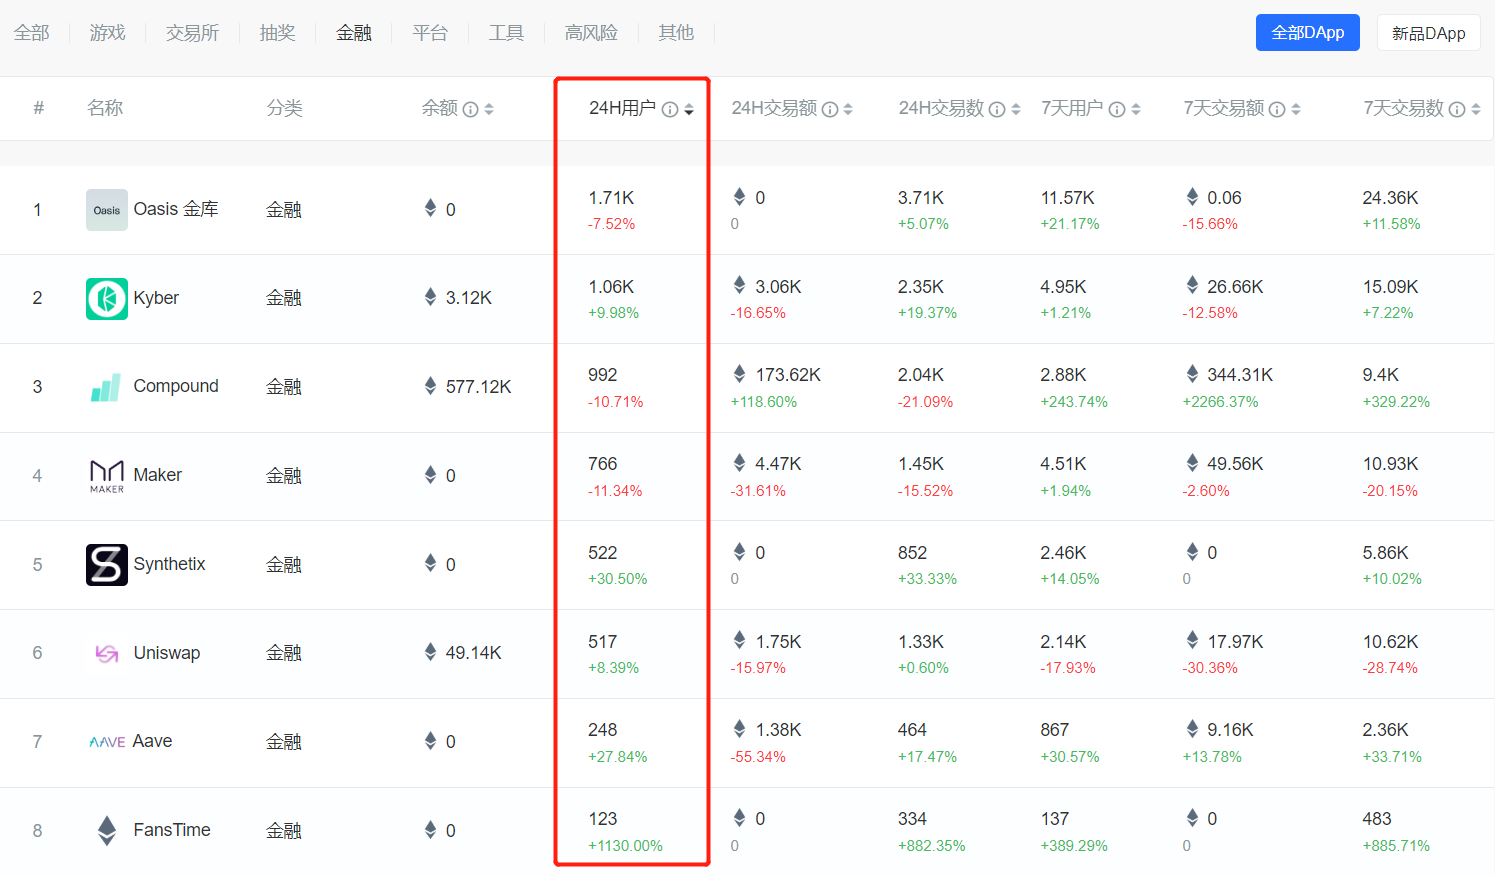Select Maker 7-day transactions value 10.93K

click(x=1391, y=464)
